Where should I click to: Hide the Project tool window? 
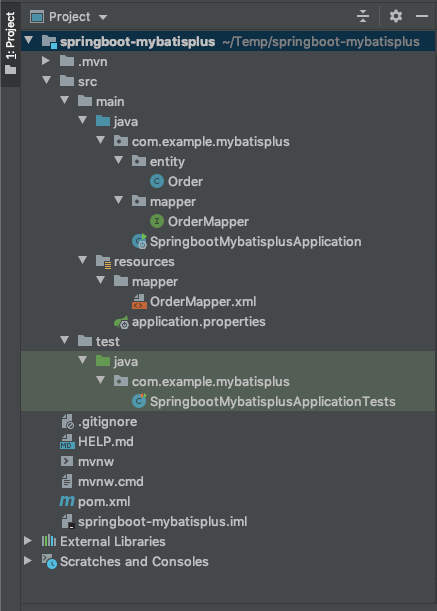point(422,16)
